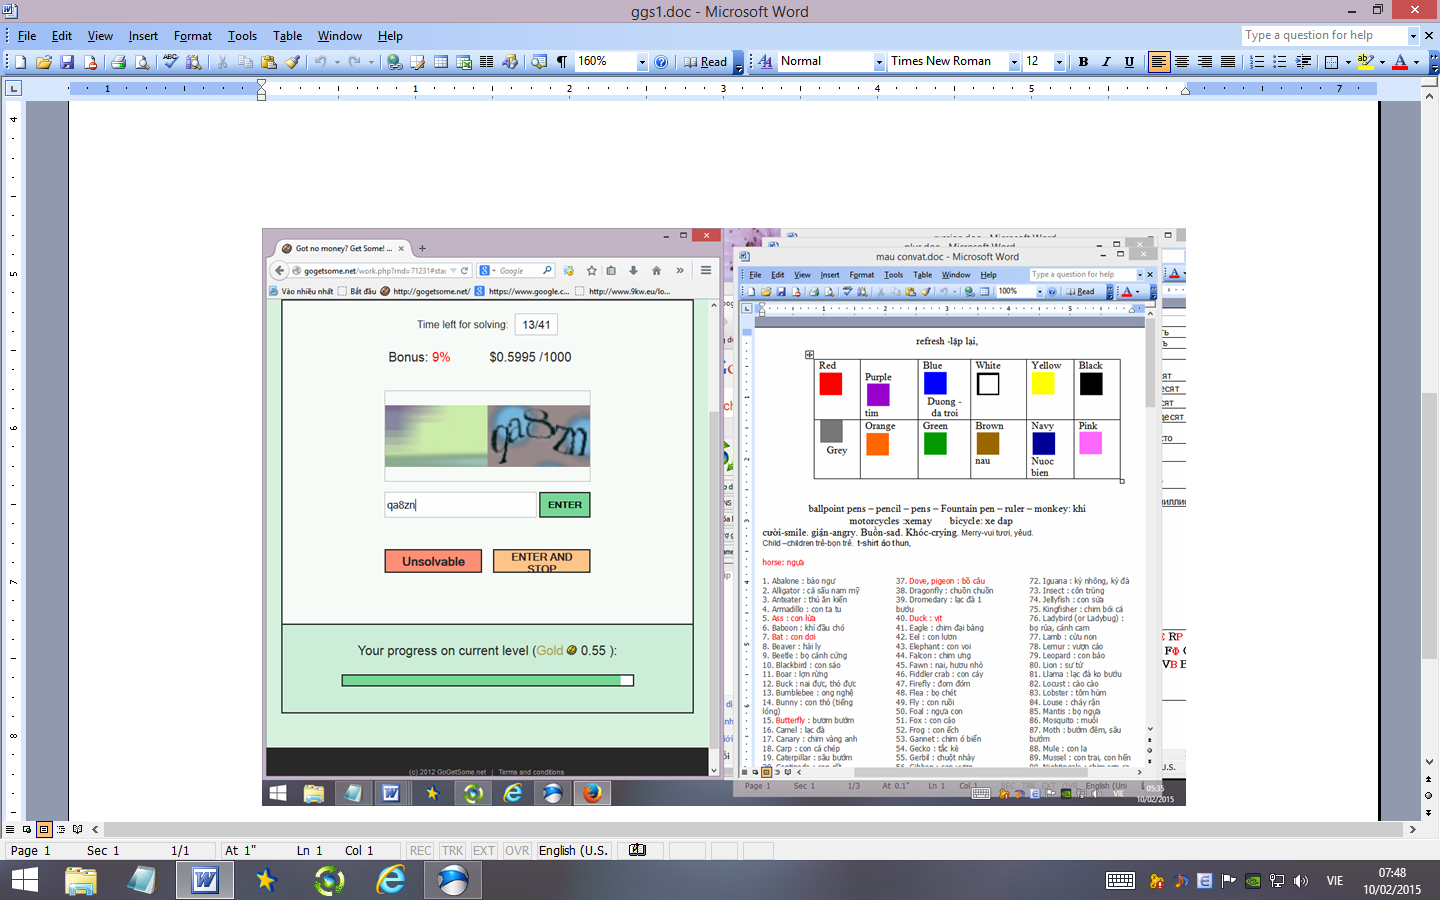Viewport: 1440px width, 900px height.
Task: Open the Table menu
Action: click(x=287, y=36)
